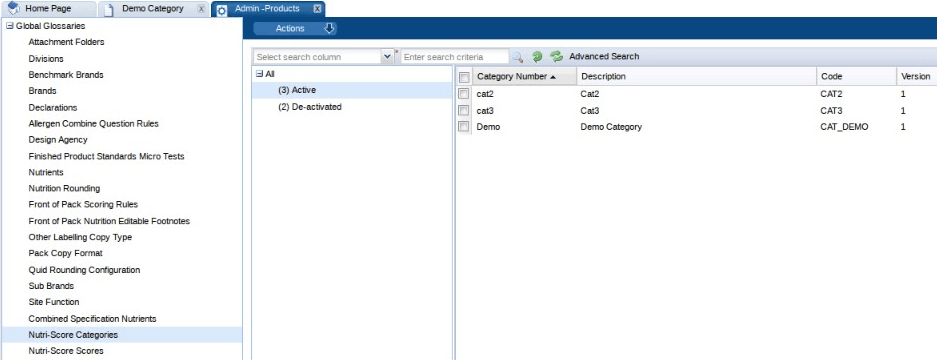The width and height of the screenshot is (937, 360).
Task: Click the CAT3 code cell
Action: point(831,111)
